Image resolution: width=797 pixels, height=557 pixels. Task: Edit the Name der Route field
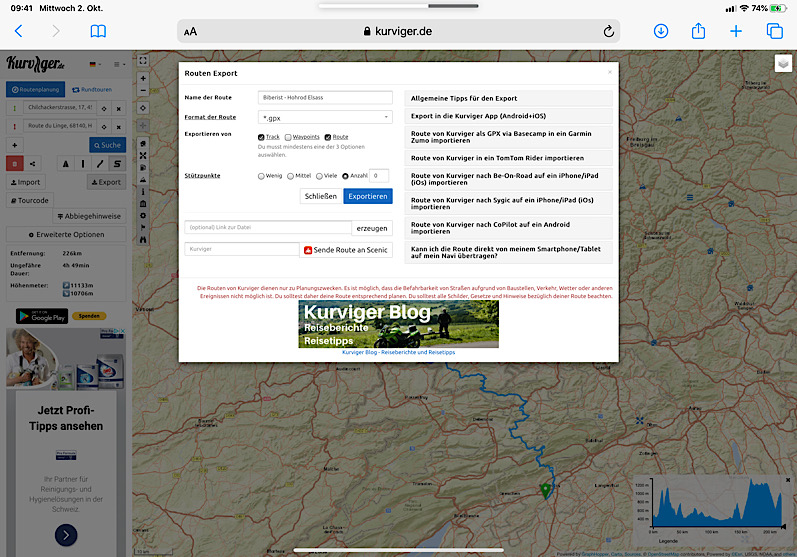[325, 98]
